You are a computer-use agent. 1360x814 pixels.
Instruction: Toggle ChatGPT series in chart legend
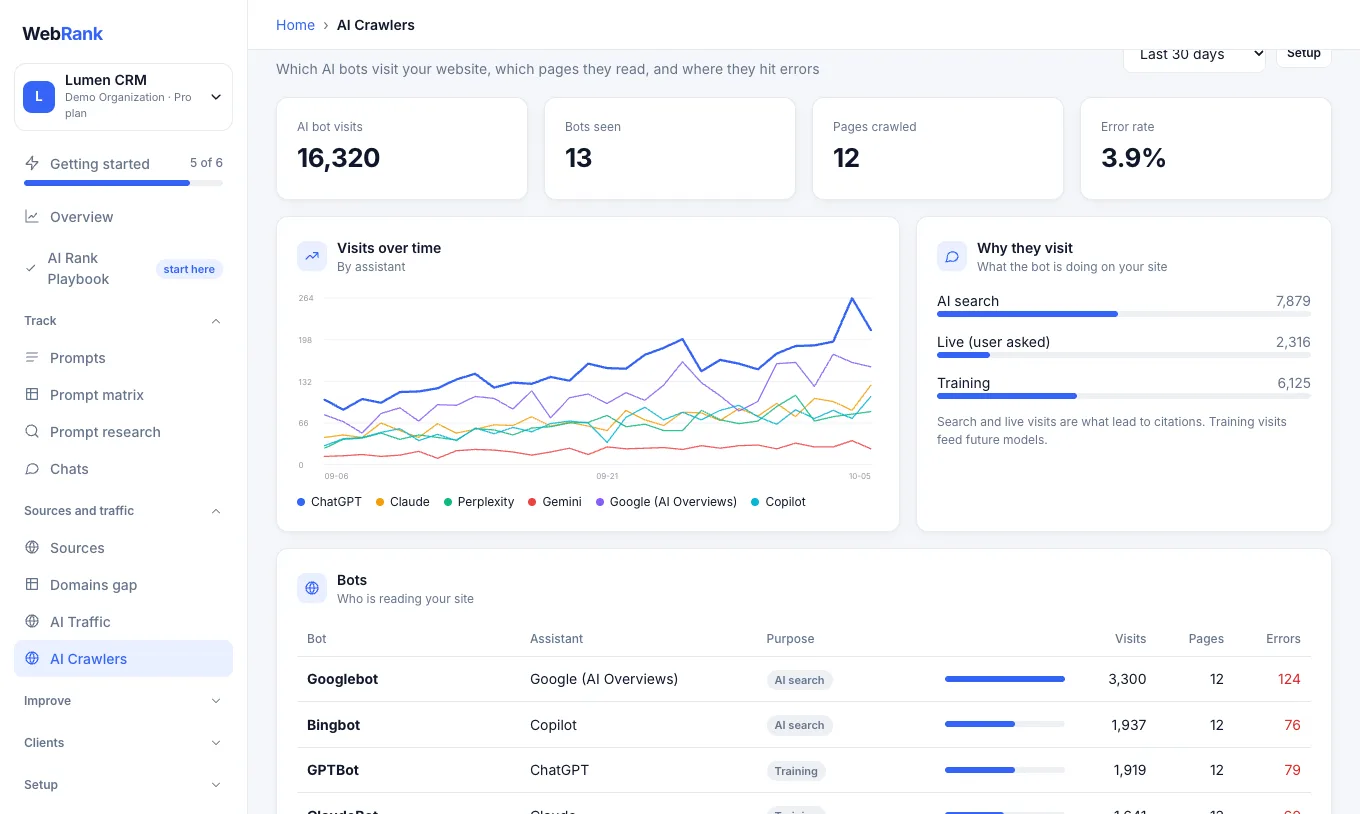pos(329,502)
